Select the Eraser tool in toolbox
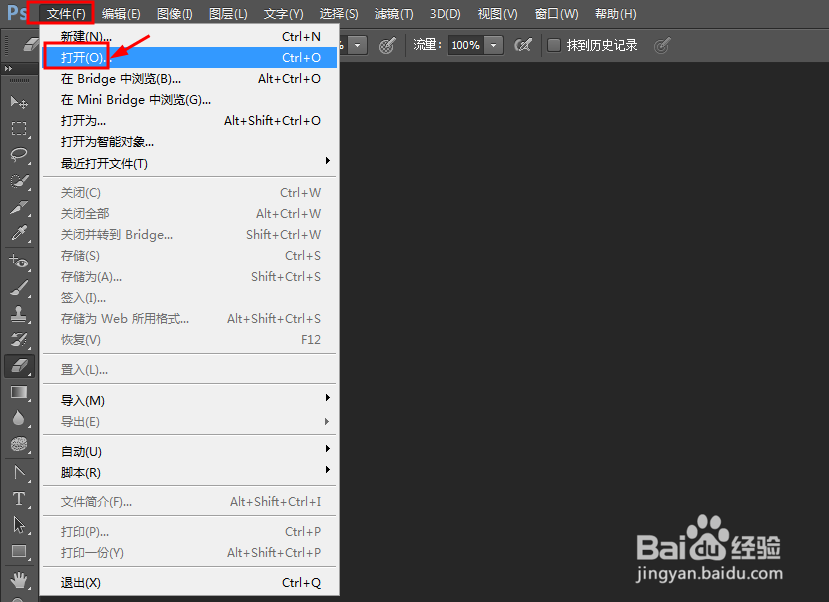The image size is (829, 602). [x=20, y=366]
